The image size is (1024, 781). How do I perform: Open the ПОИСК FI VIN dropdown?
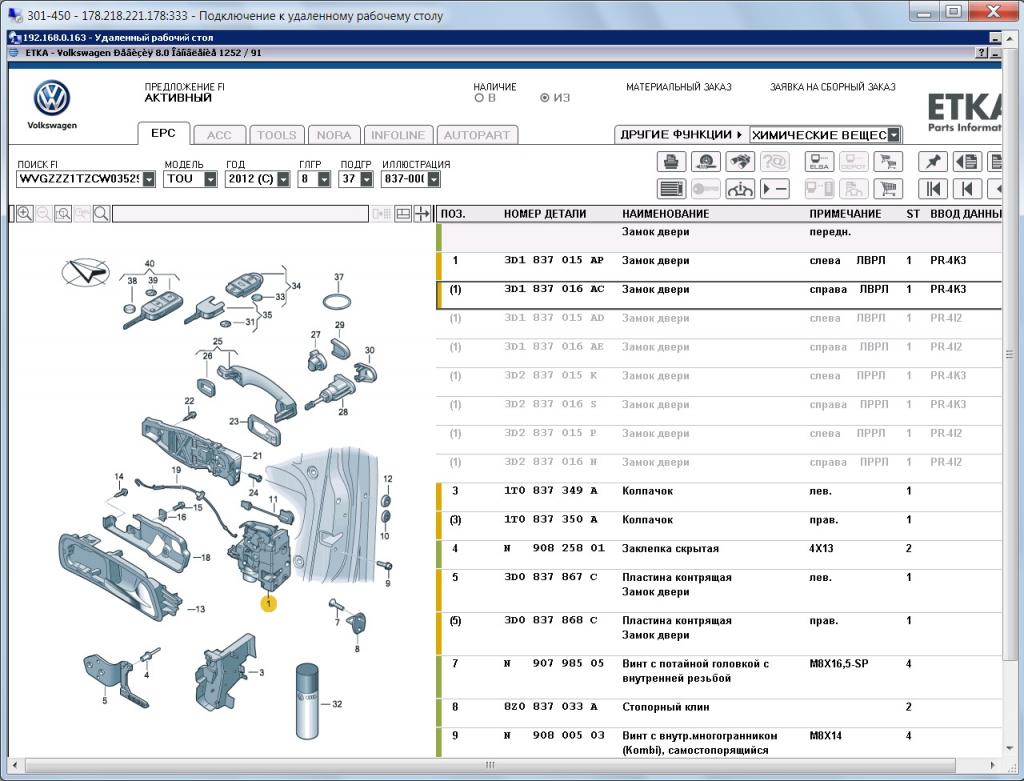click(149, 179)
